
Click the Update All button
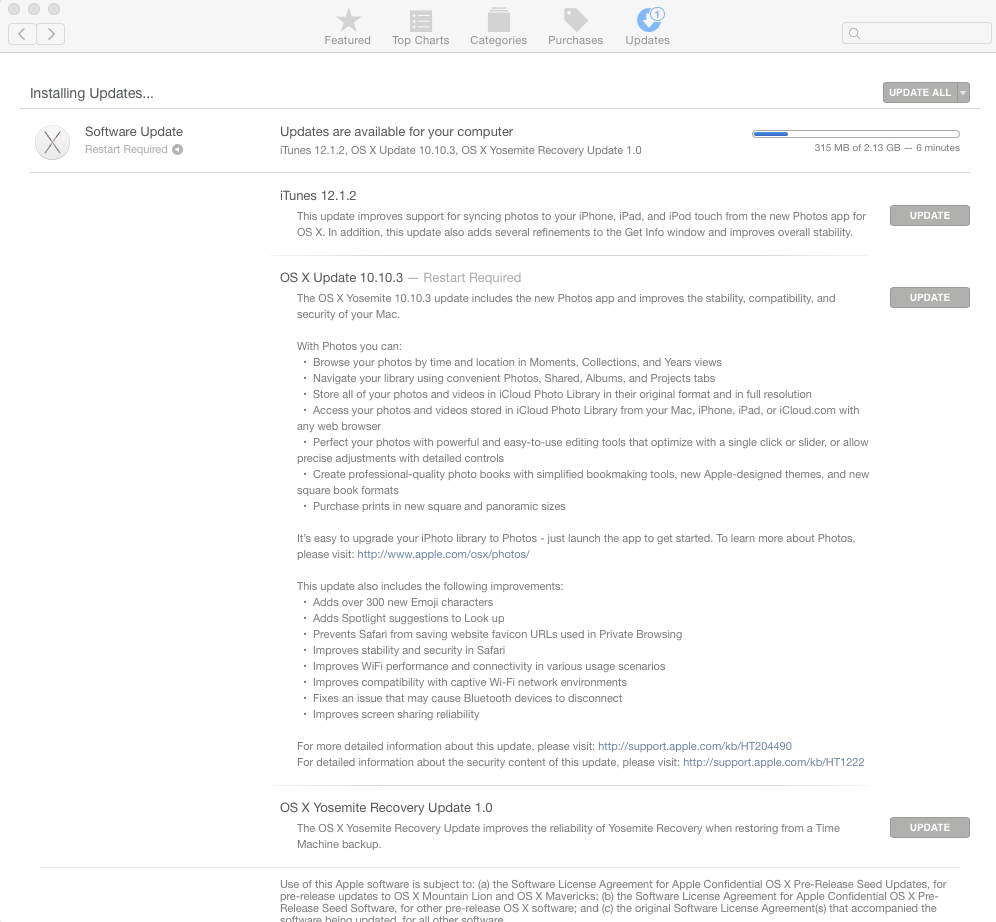coord(920,93)
